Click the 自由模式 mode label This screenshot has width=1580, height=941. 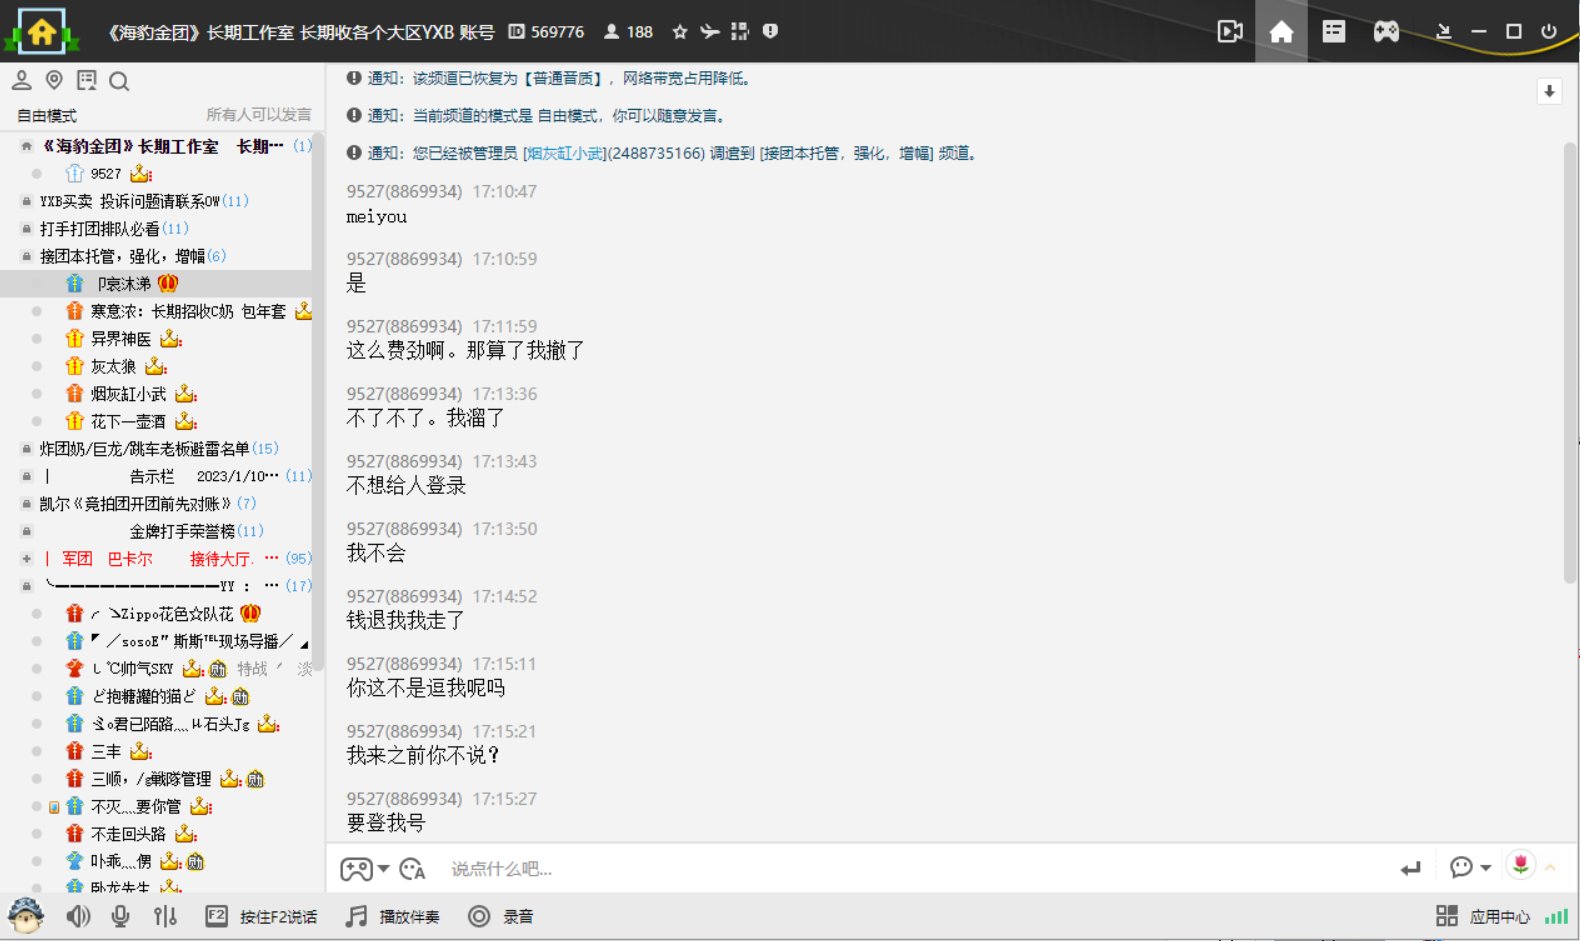click(47, 116)
